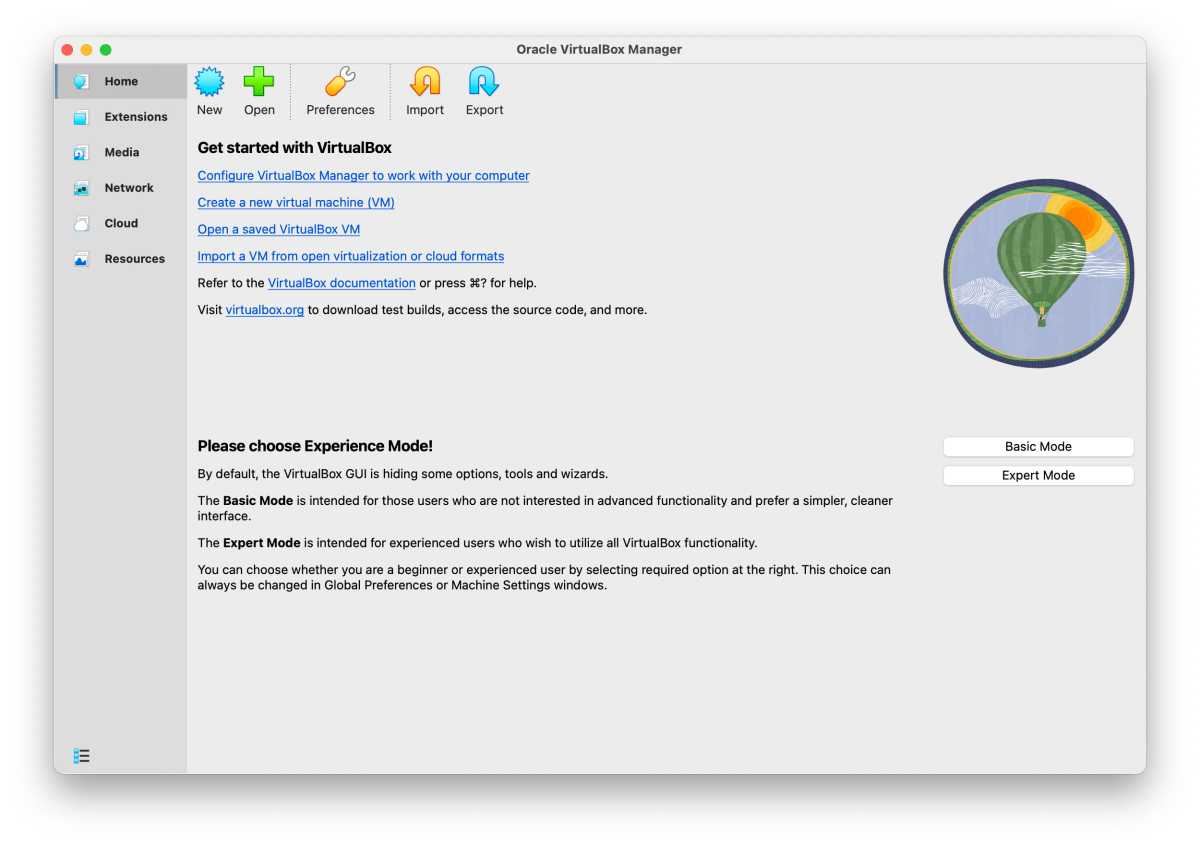
Task: Open the Network tools icon
Action: click(x=82, y=188)
